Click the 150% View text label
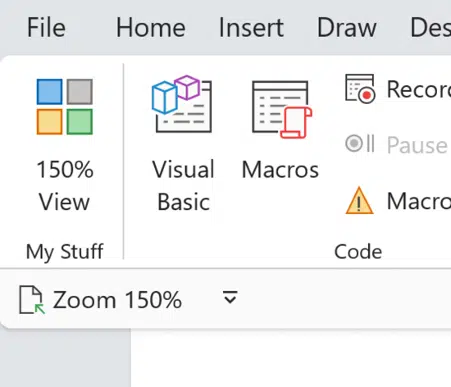Screen dimensions: 451x387 pos(65,186)
